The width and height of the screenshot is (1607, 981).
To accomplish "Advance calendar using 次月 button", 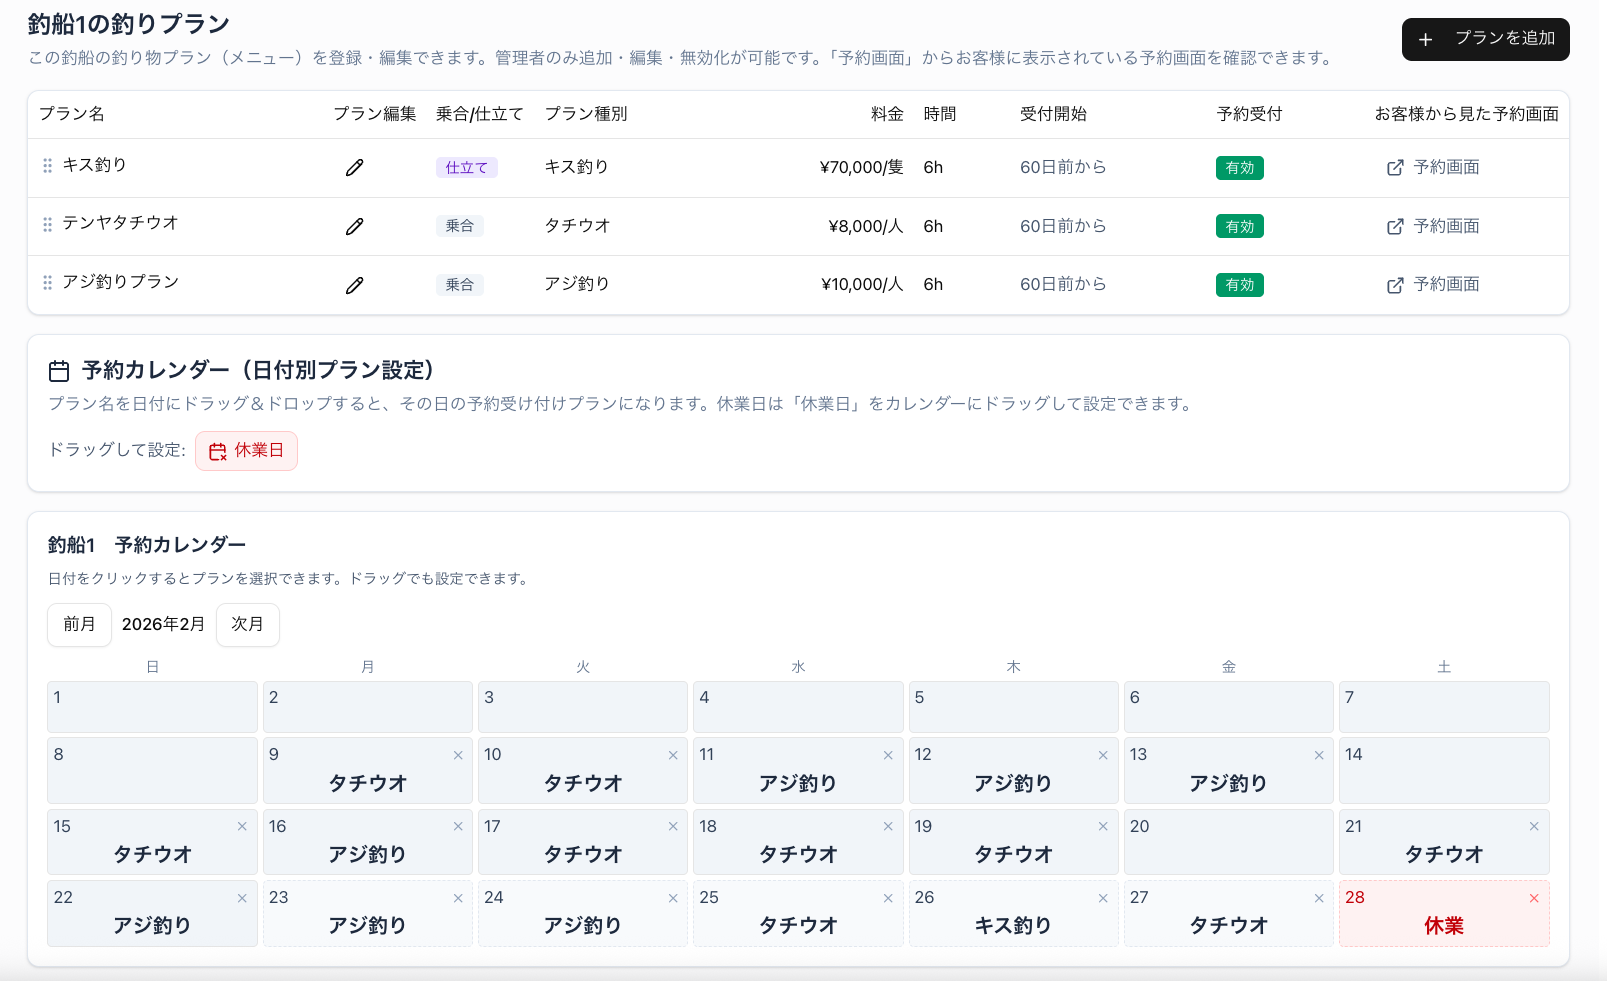I will 247,625.
